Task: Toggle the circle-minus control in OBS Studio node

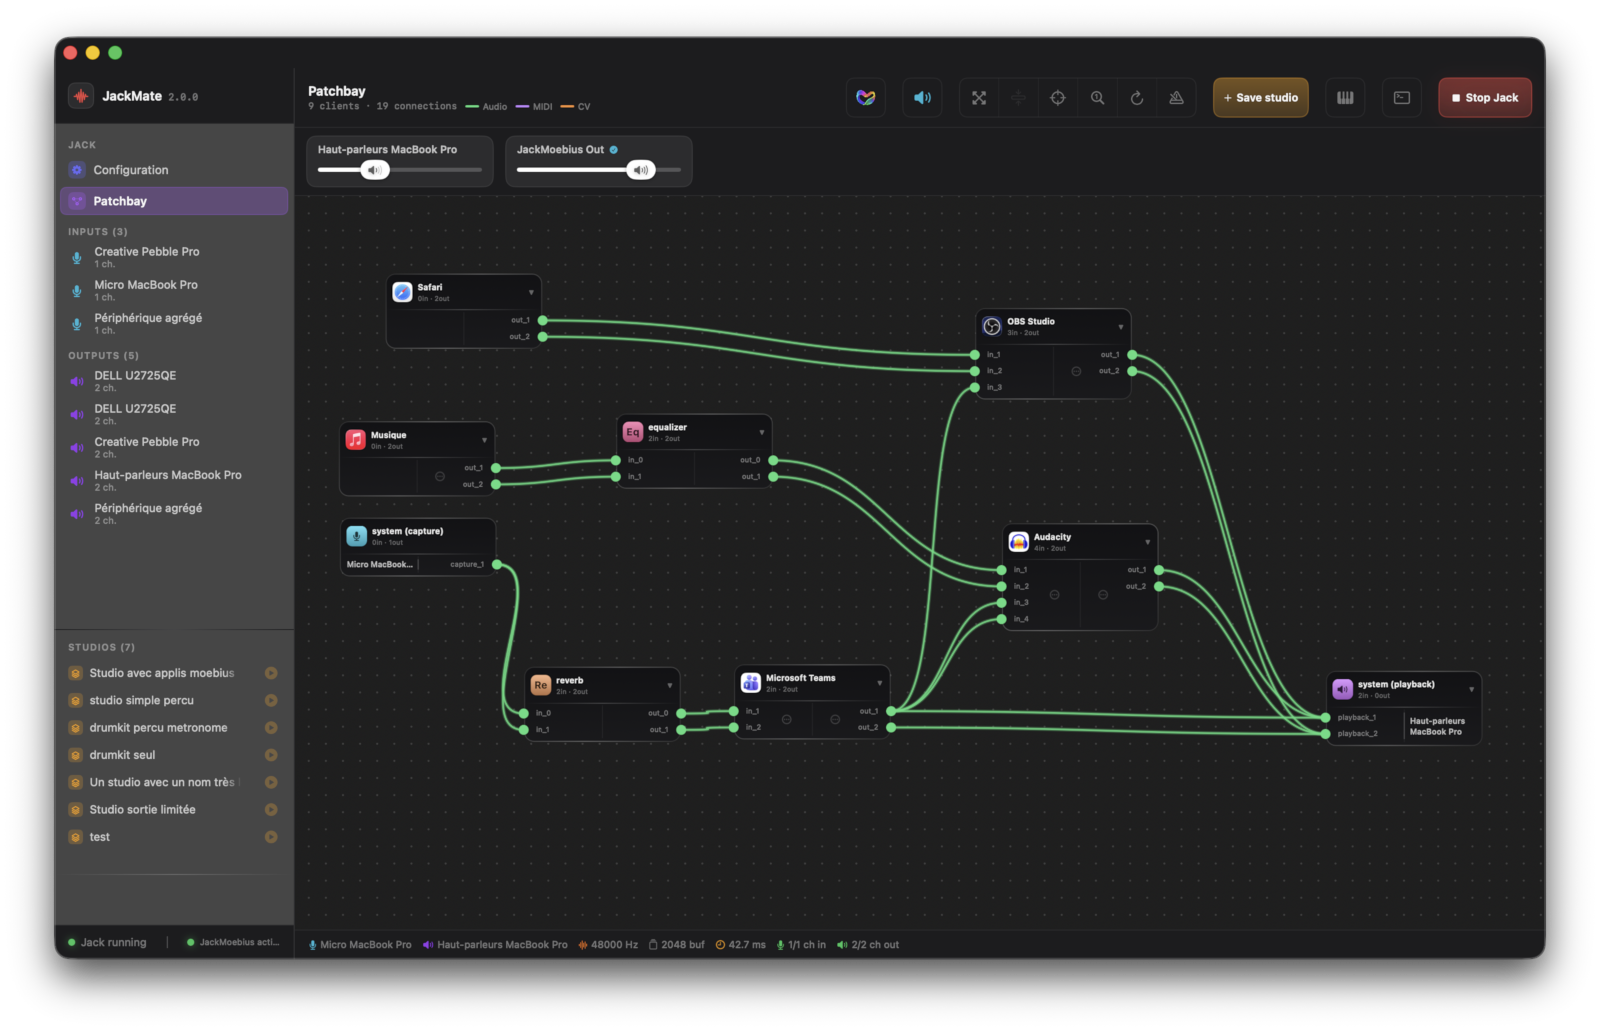Action: (x=1076, y=371)
